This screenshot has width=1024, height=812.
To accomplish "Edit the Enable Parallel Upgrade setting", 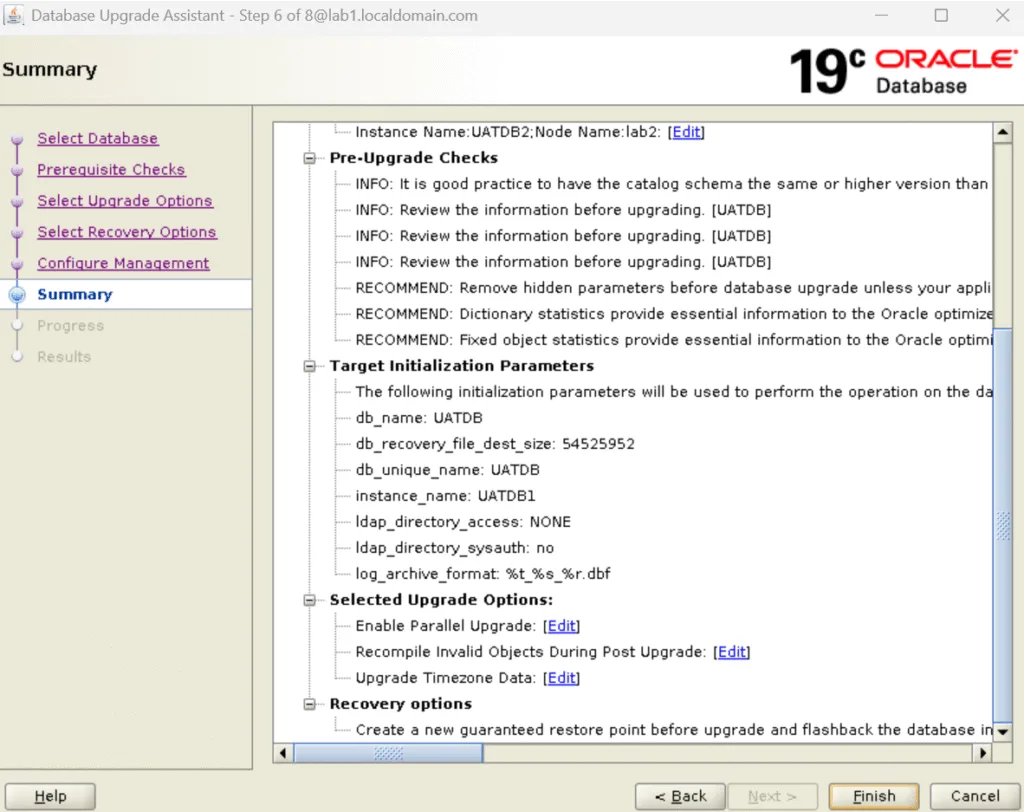I will click(x=561, y=625).
